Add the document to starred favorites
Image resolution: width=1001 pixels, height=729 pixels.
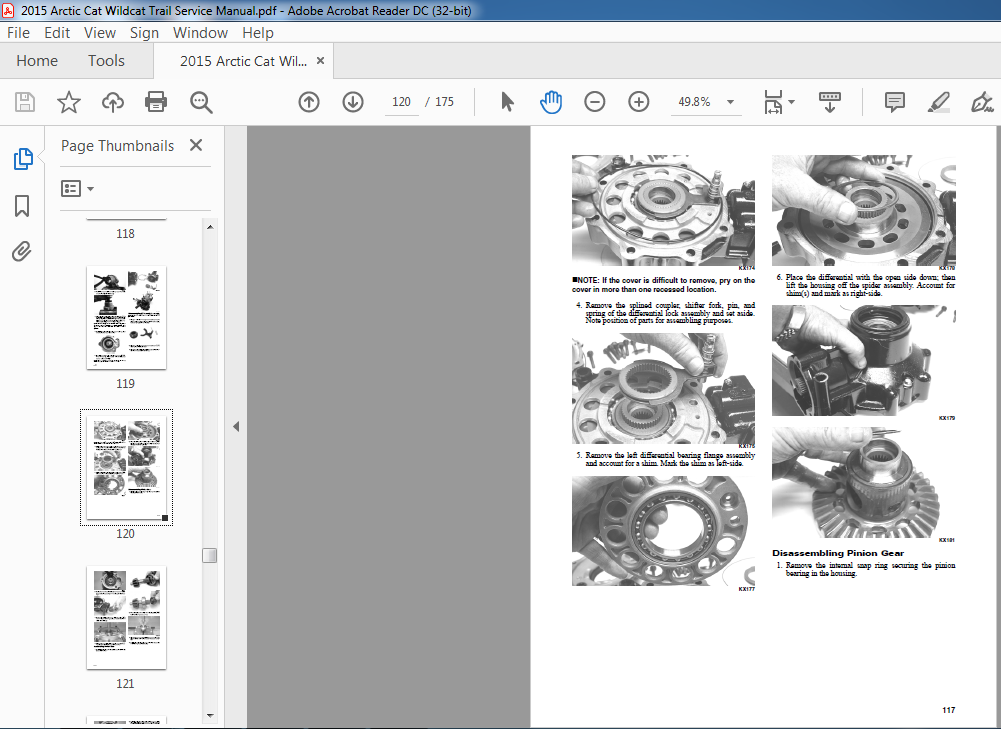pos(69,102)
